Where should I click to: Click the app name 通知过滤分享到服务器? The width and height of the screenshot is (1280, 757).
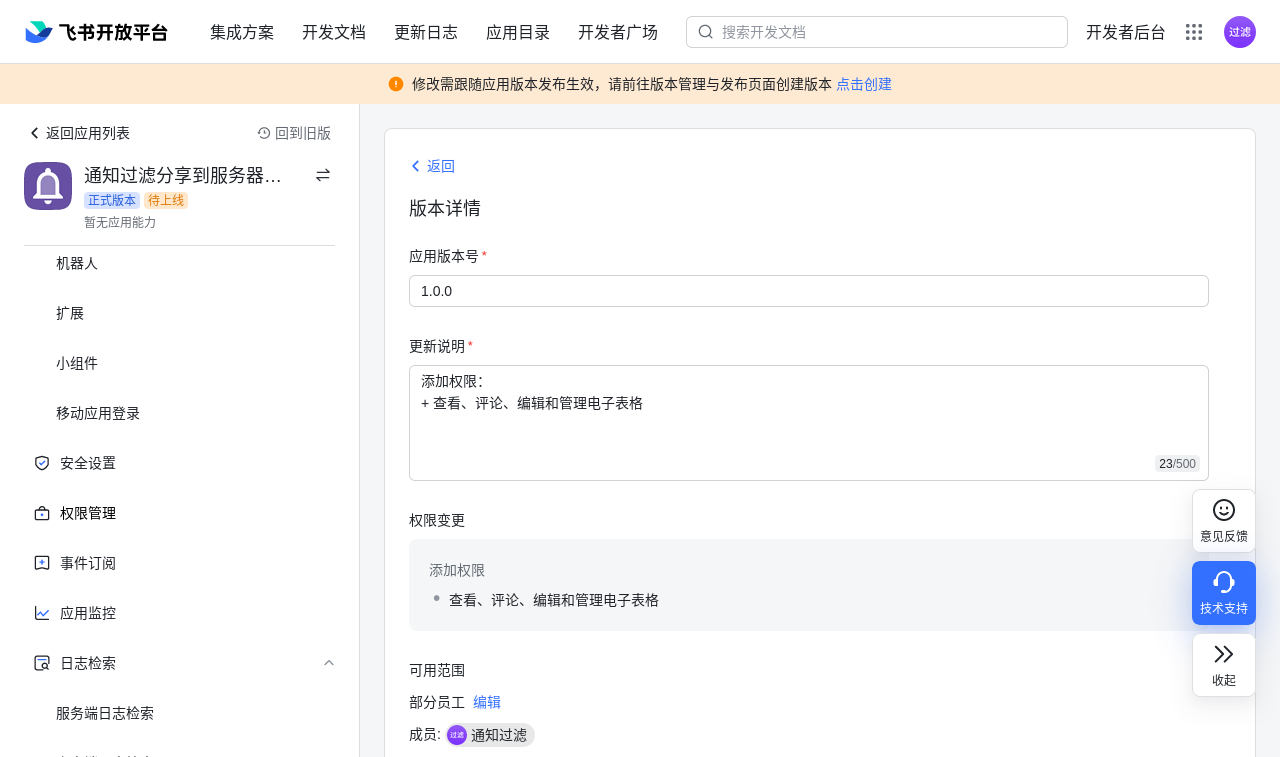[183, 175]
